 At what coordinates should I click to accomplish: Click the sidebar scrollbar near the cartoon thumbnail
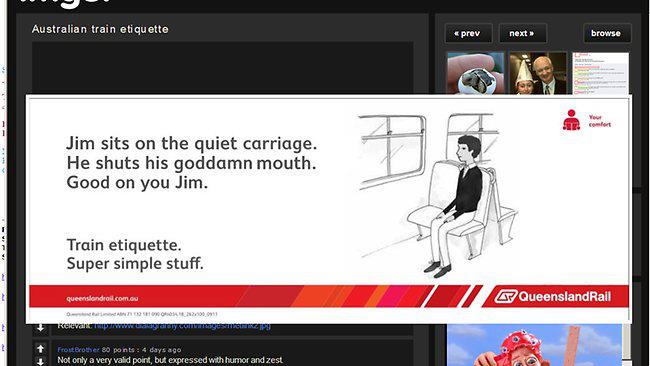[626, 344]
